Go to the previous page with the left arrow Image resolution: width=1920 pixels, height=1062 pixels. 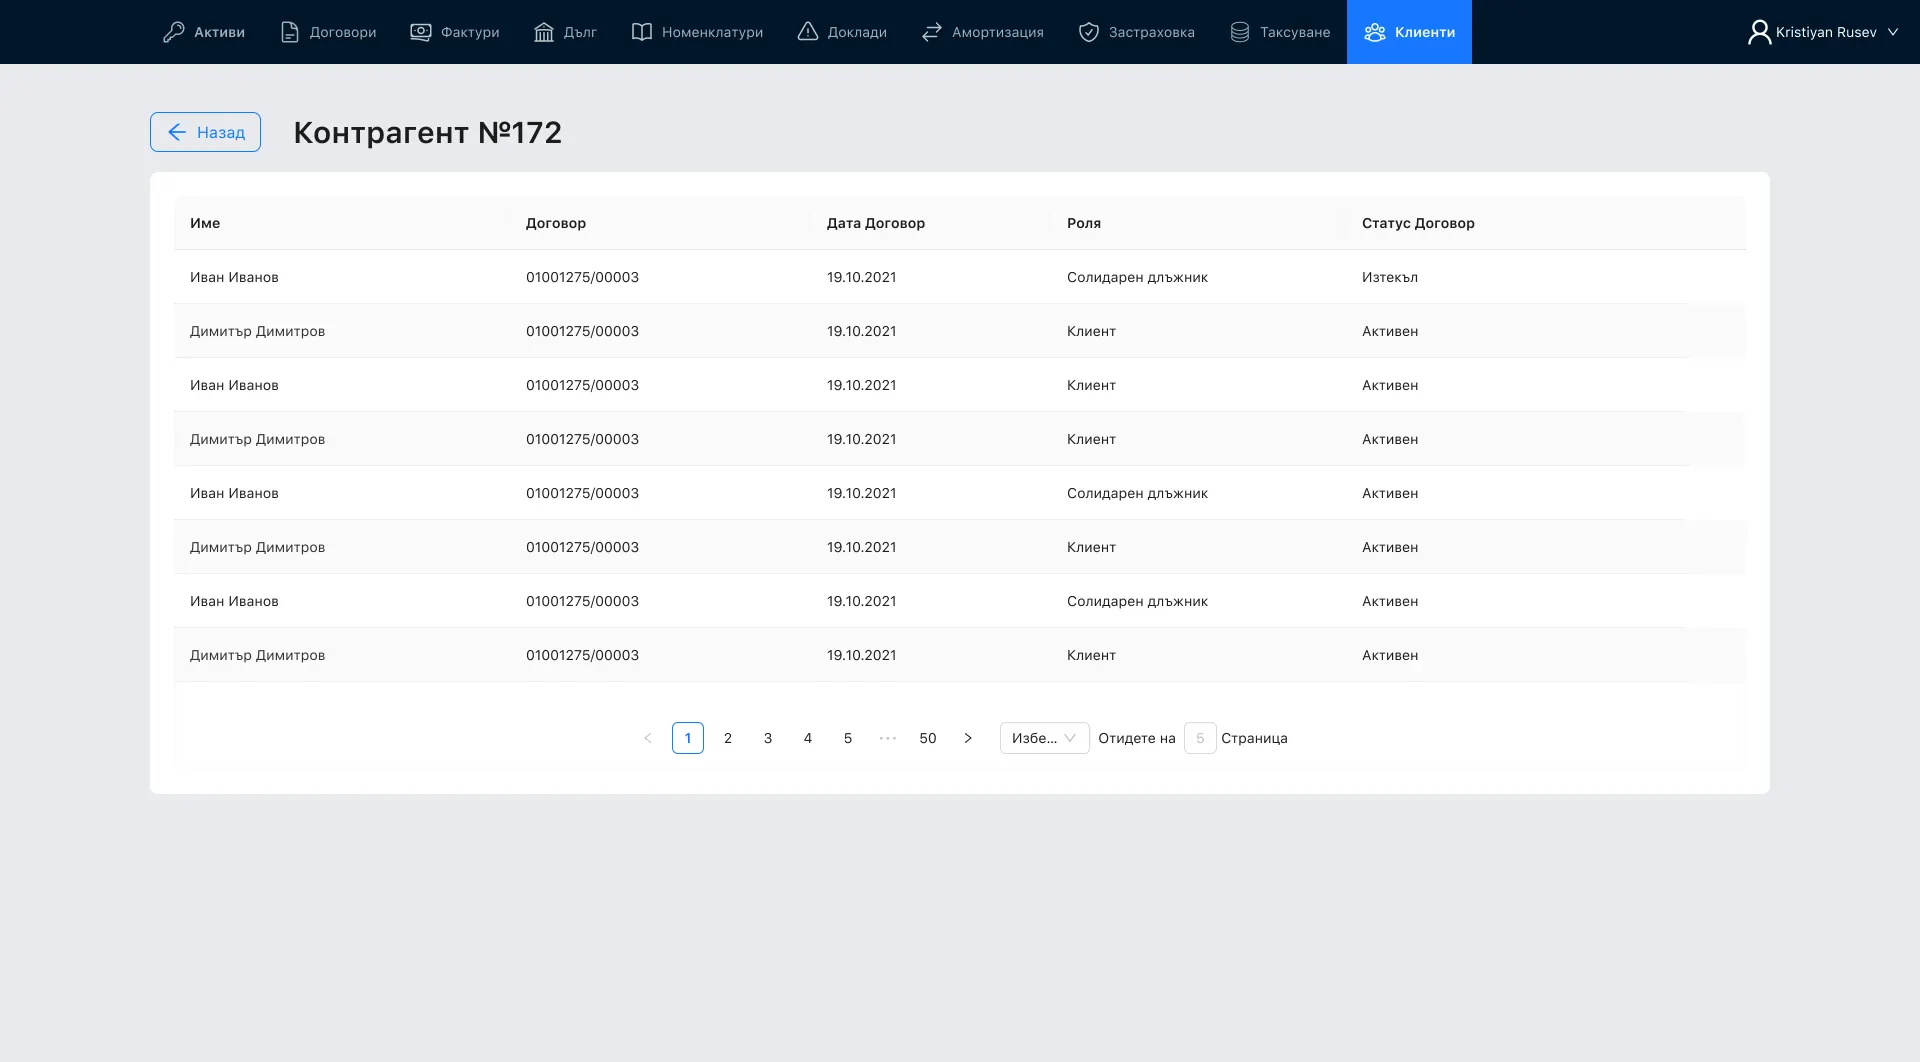coord(648,738)
